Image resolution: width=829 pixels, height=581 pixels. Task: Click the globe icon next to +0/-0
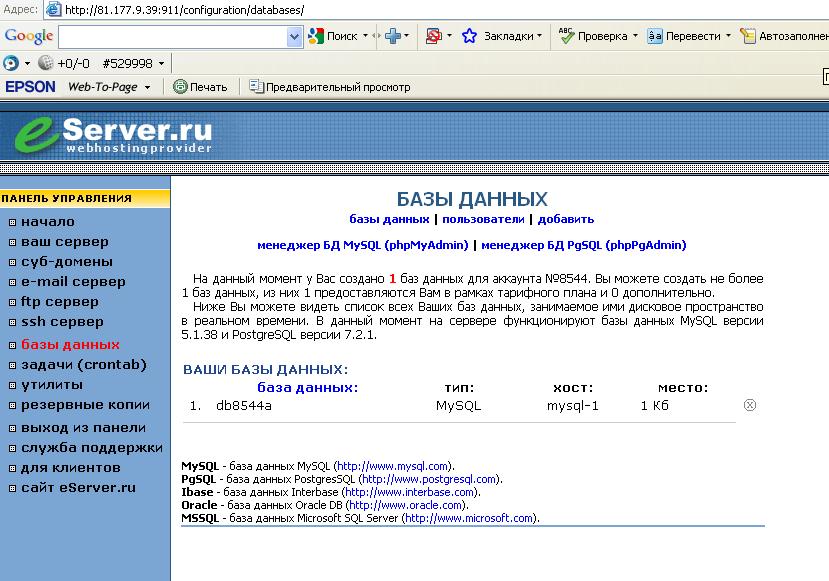(x=46, y=63)
